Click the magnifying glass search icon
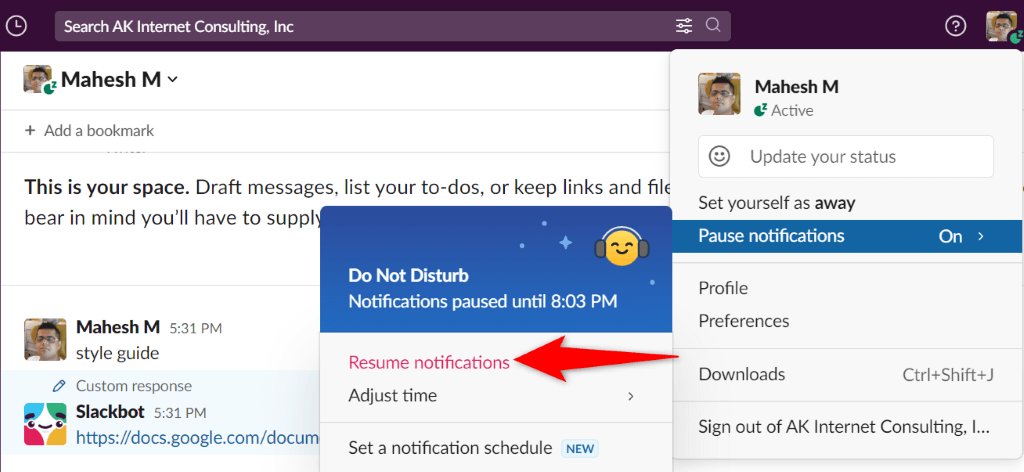The height and width of the screenshot is (472, 1024). point(713,26)
